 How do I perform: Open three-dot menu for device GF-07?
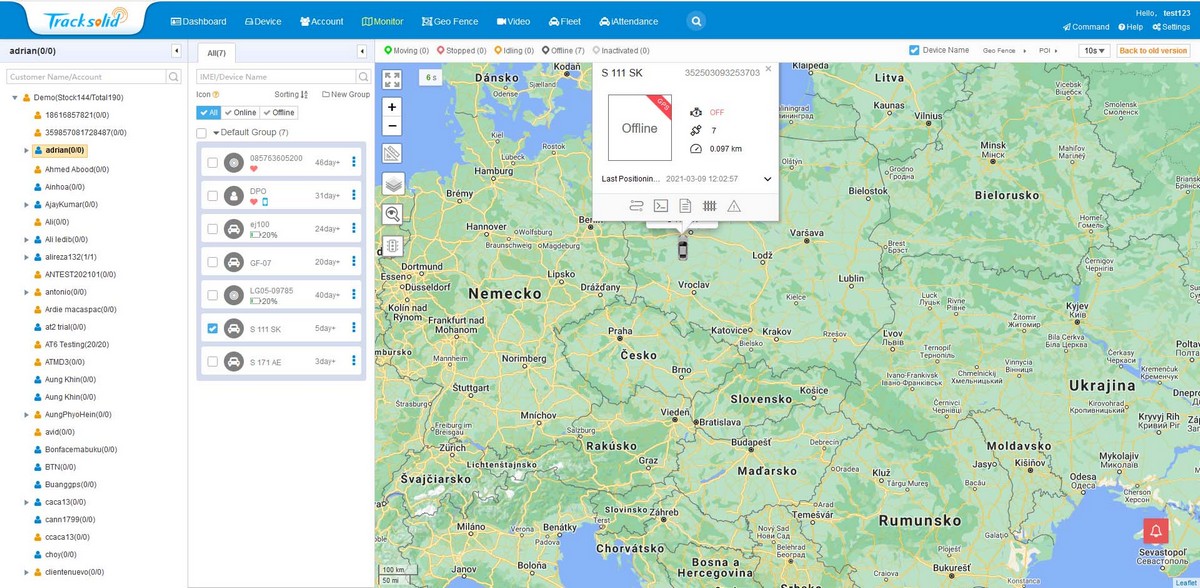(354, 262)
